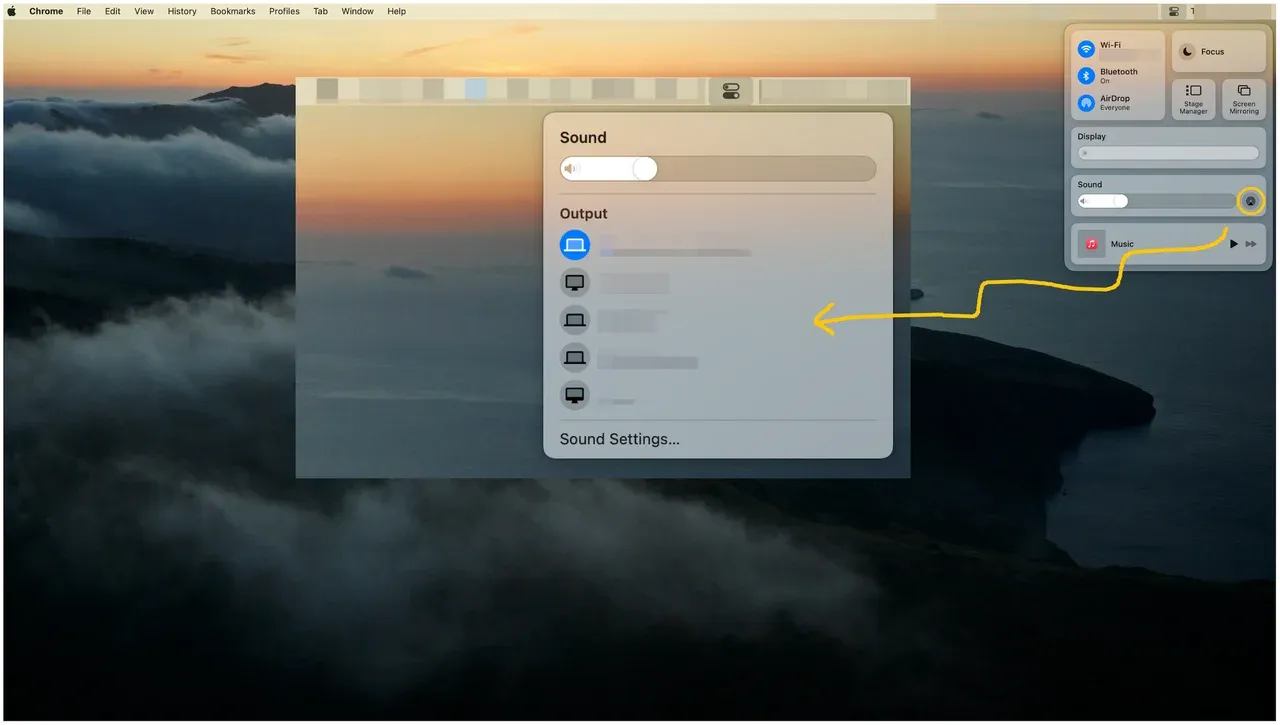This screenshot has height=725, width=1280.
Task: Click the Control Center icon in the top menu bar
Action: (x=1174, y=11)
